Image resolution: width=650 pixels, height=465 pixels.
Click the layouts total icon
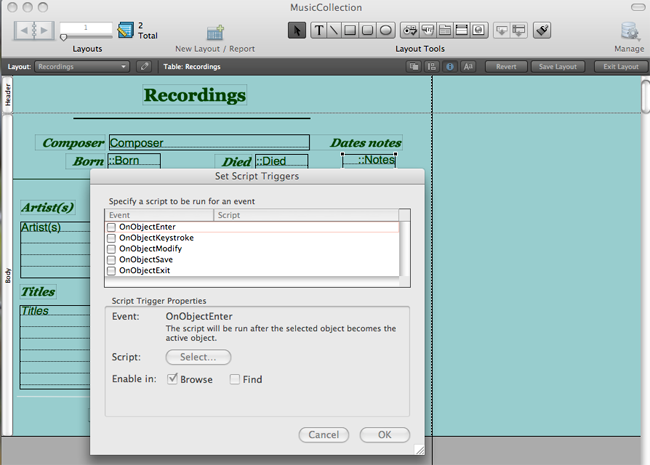[126, 30]
